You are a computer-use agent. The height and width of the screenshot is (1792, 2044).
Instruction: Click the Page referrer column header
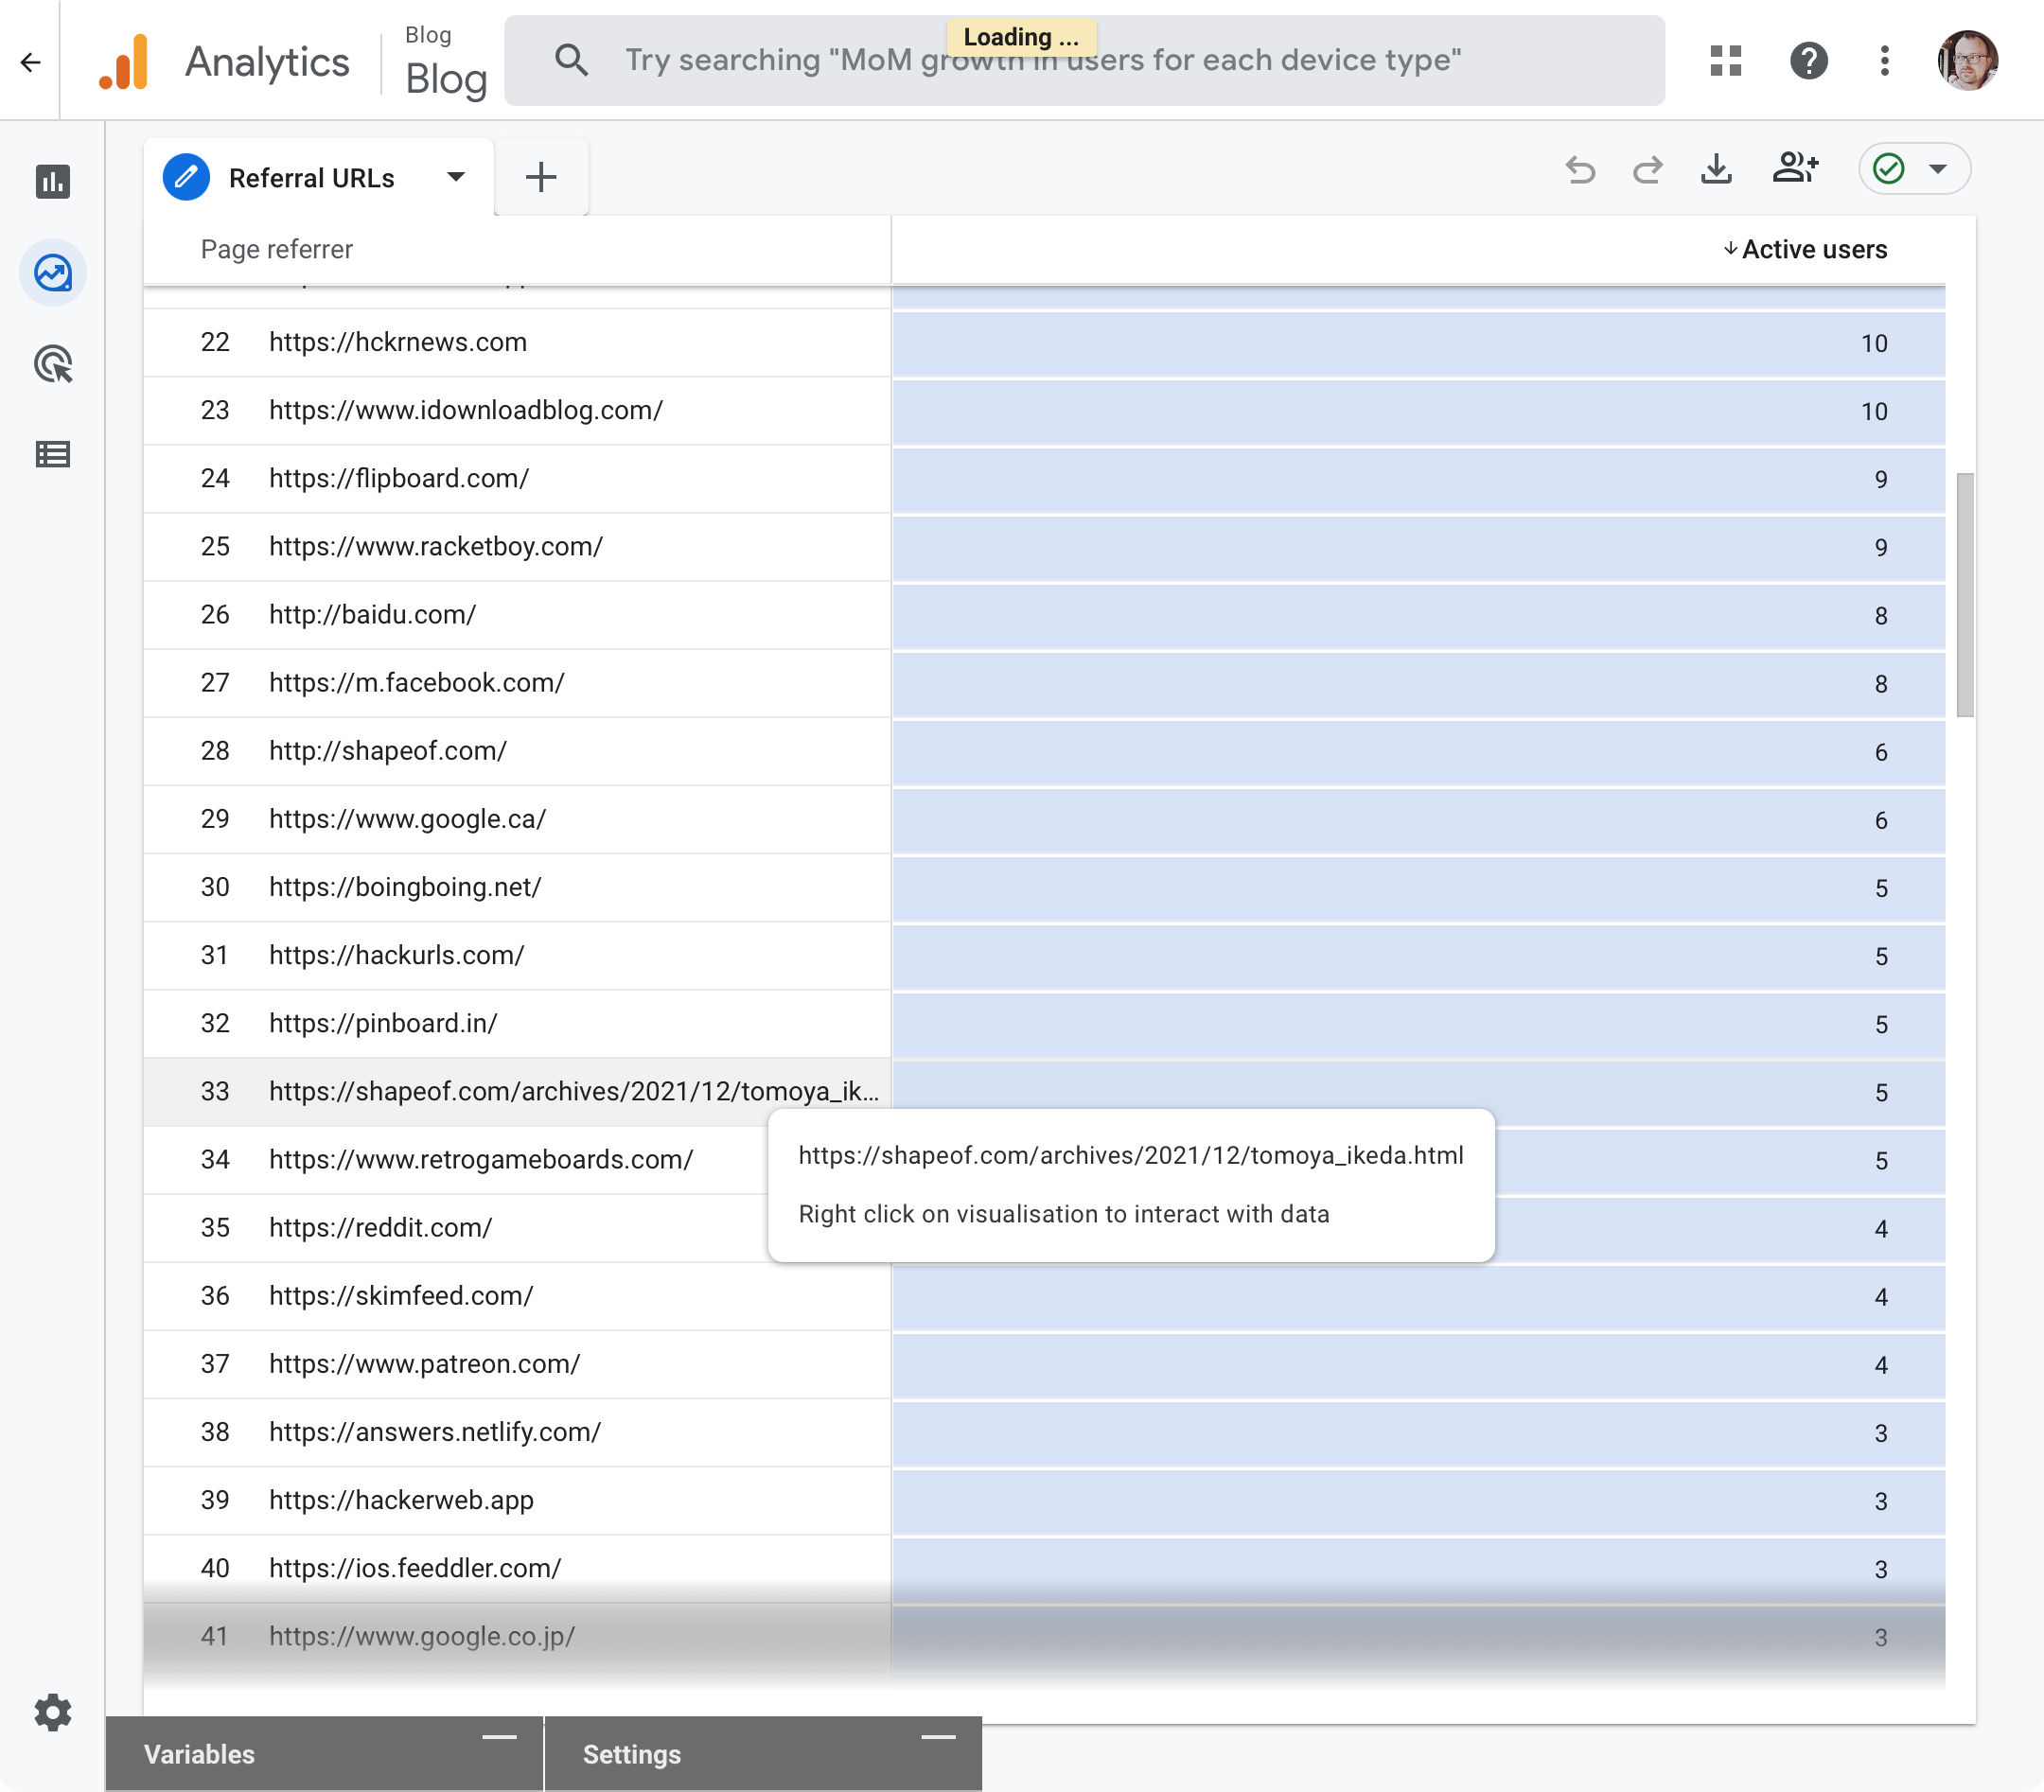tap(277, 249)
